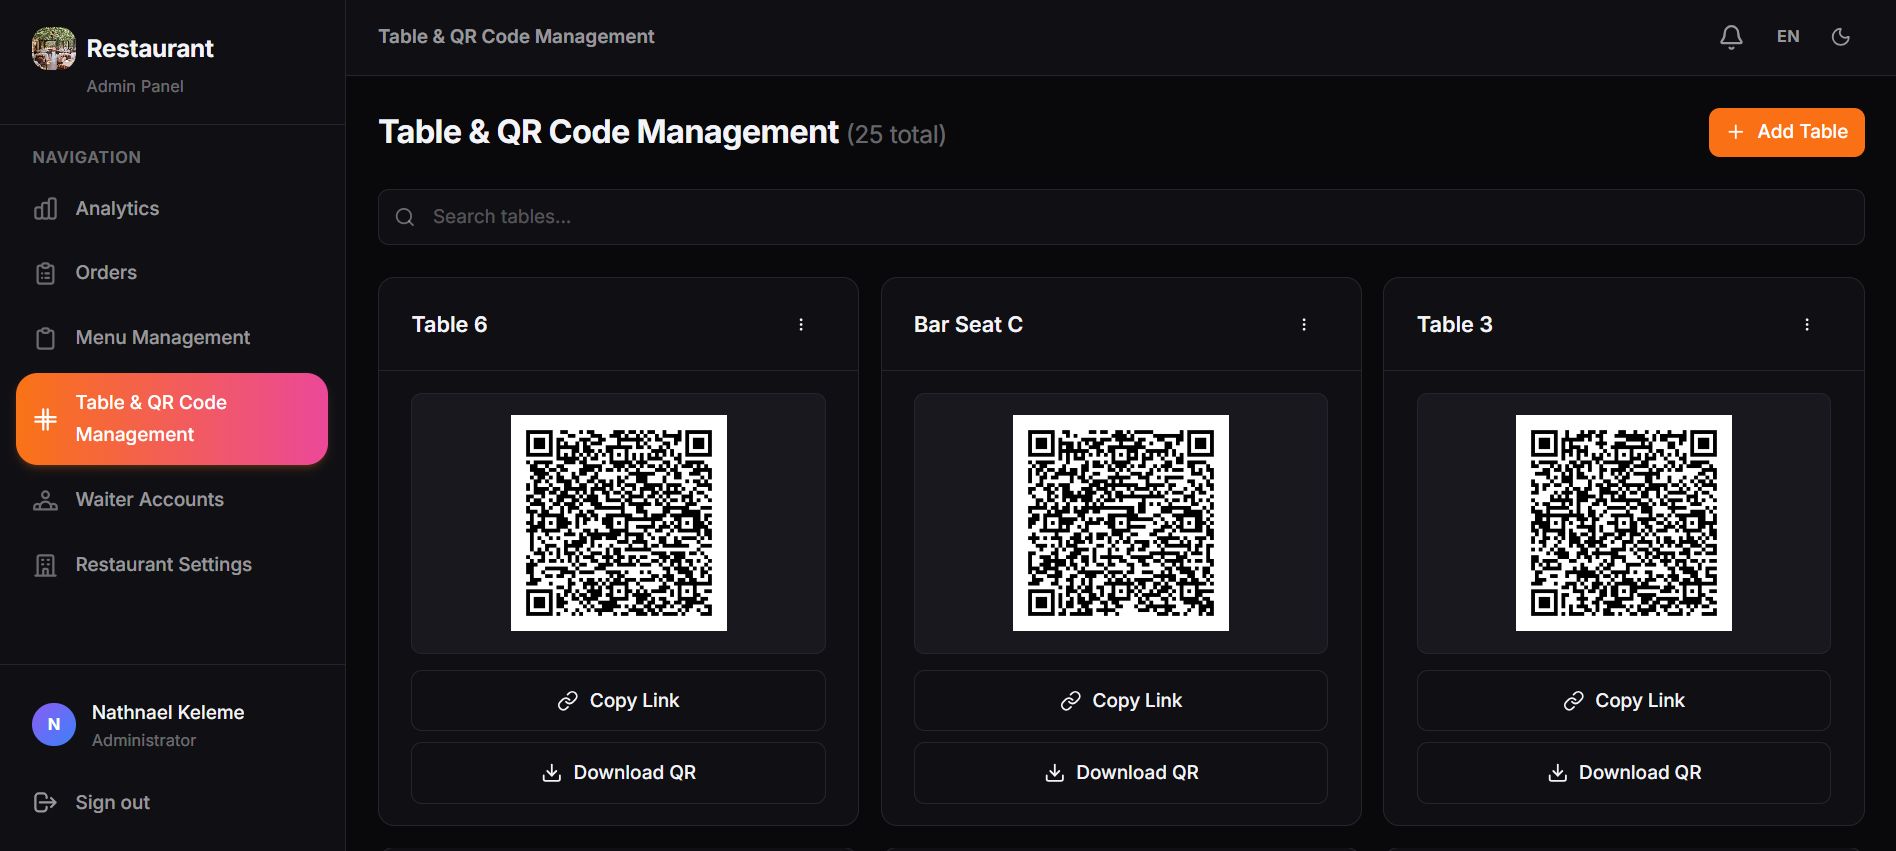This screenshot has width=1896, height=851.
Task: Download the QR for Table 6
Action: click(618, 772)
